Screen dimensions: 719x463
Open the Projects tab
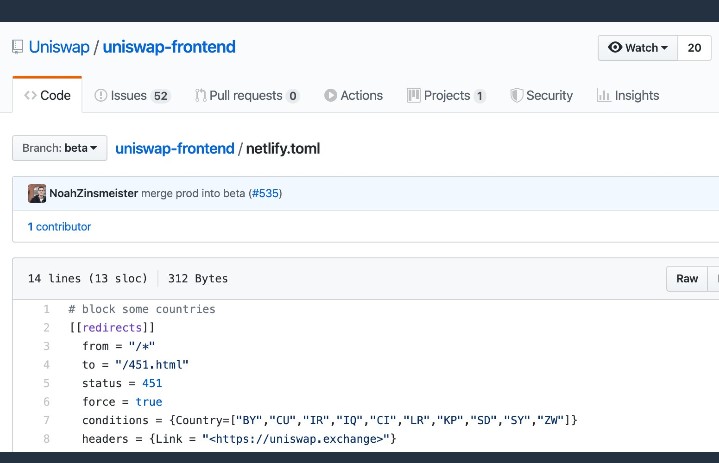[446, 95]
